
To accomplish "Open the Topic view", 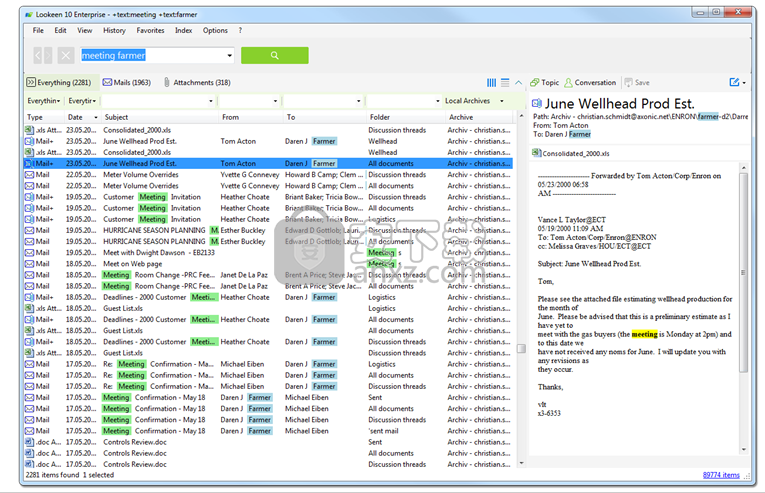I will 545,82.
